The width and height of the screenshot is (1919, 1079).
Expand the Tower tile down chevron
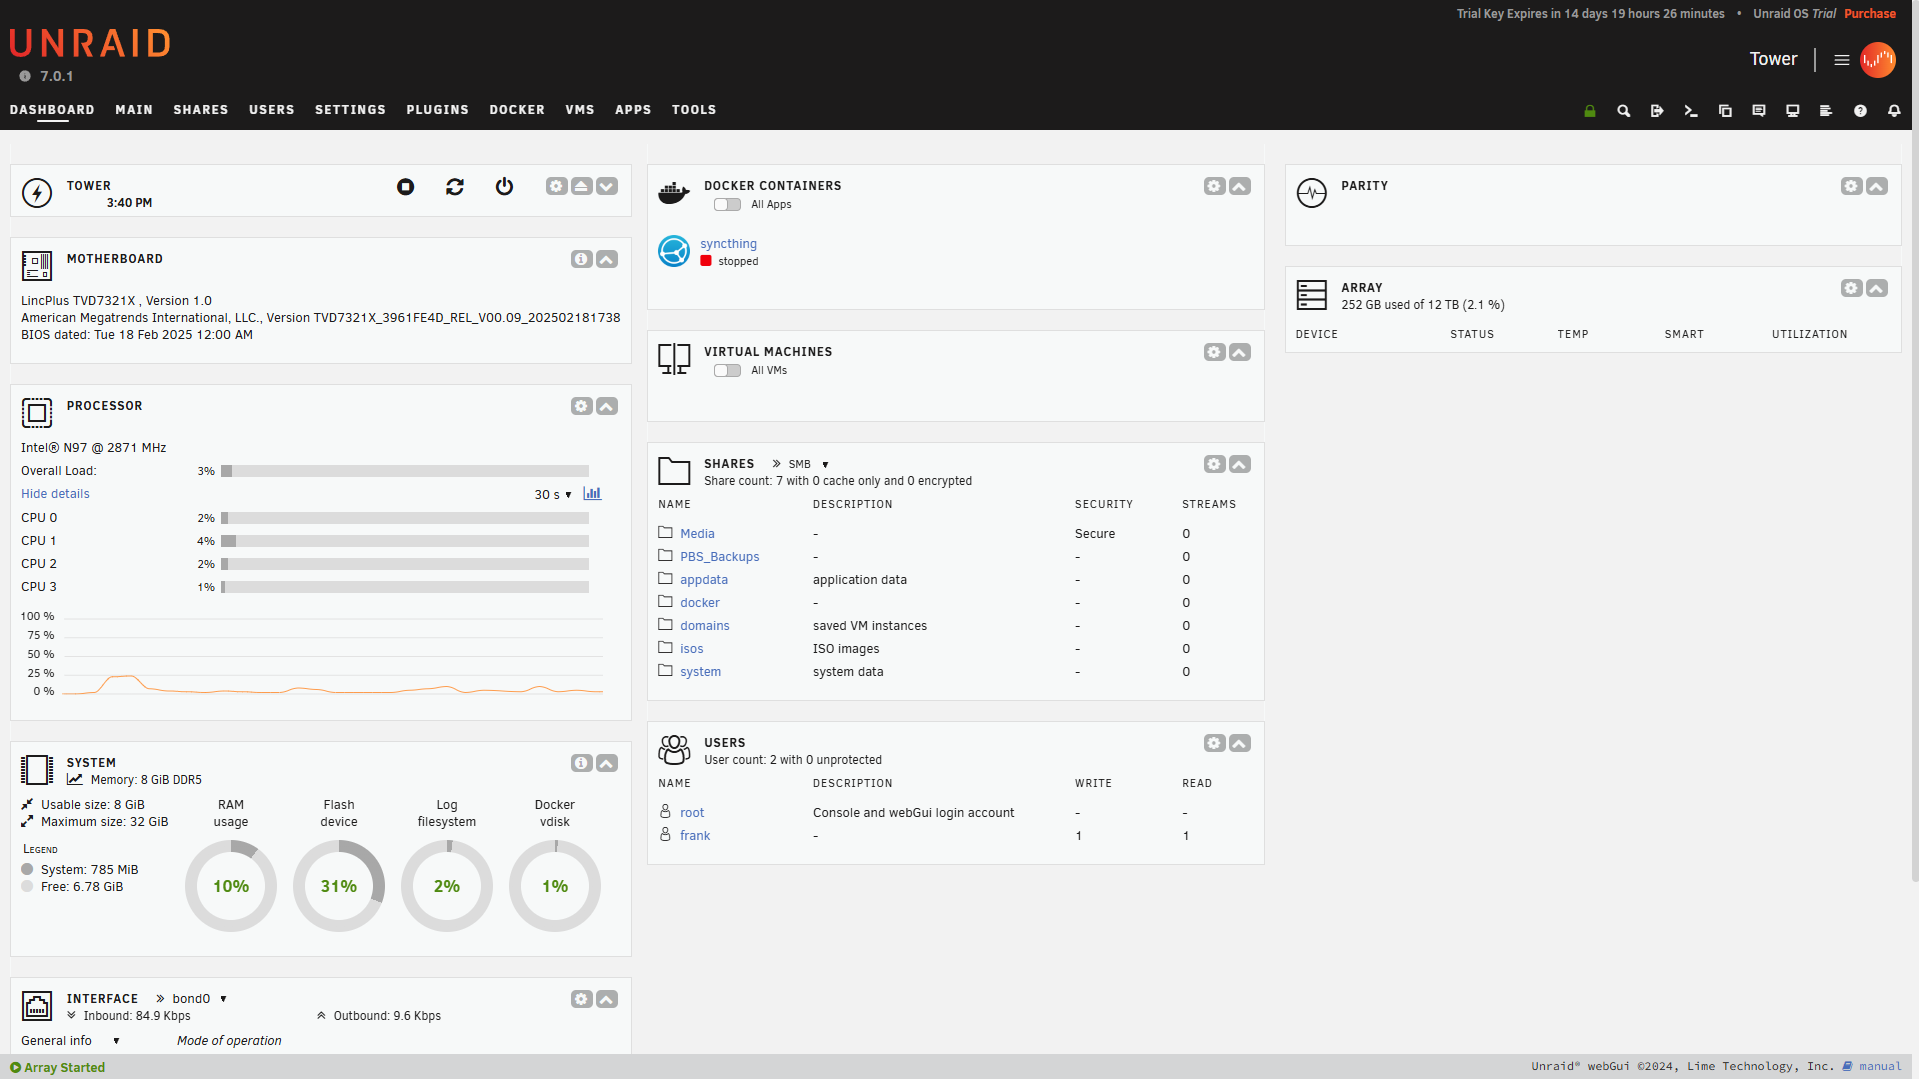tap(607, 186)
